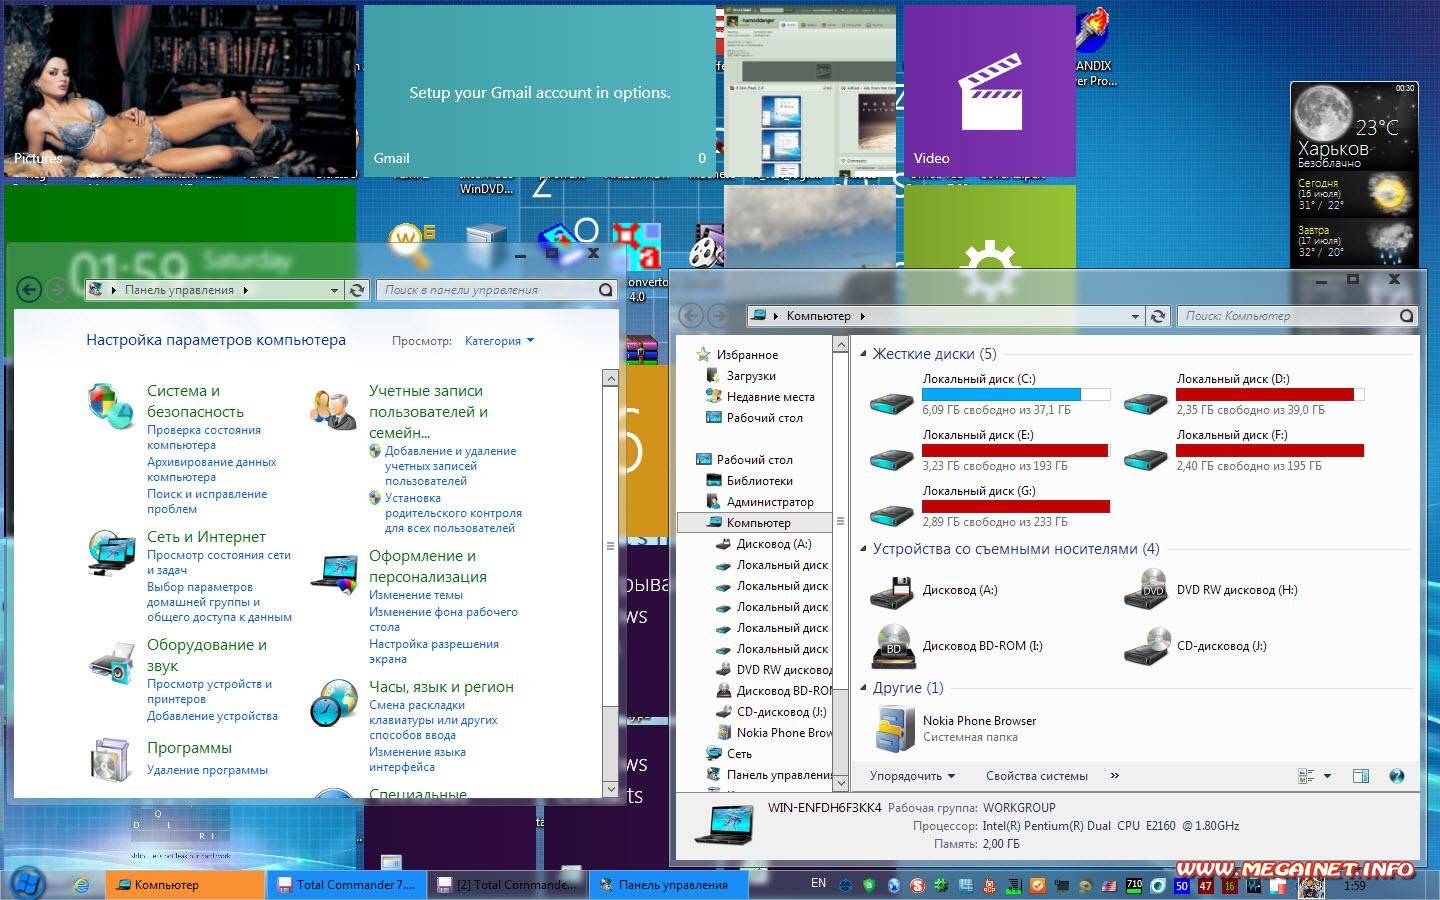Open Local Disk (G:) drive icon

click(x=892, y=516)
